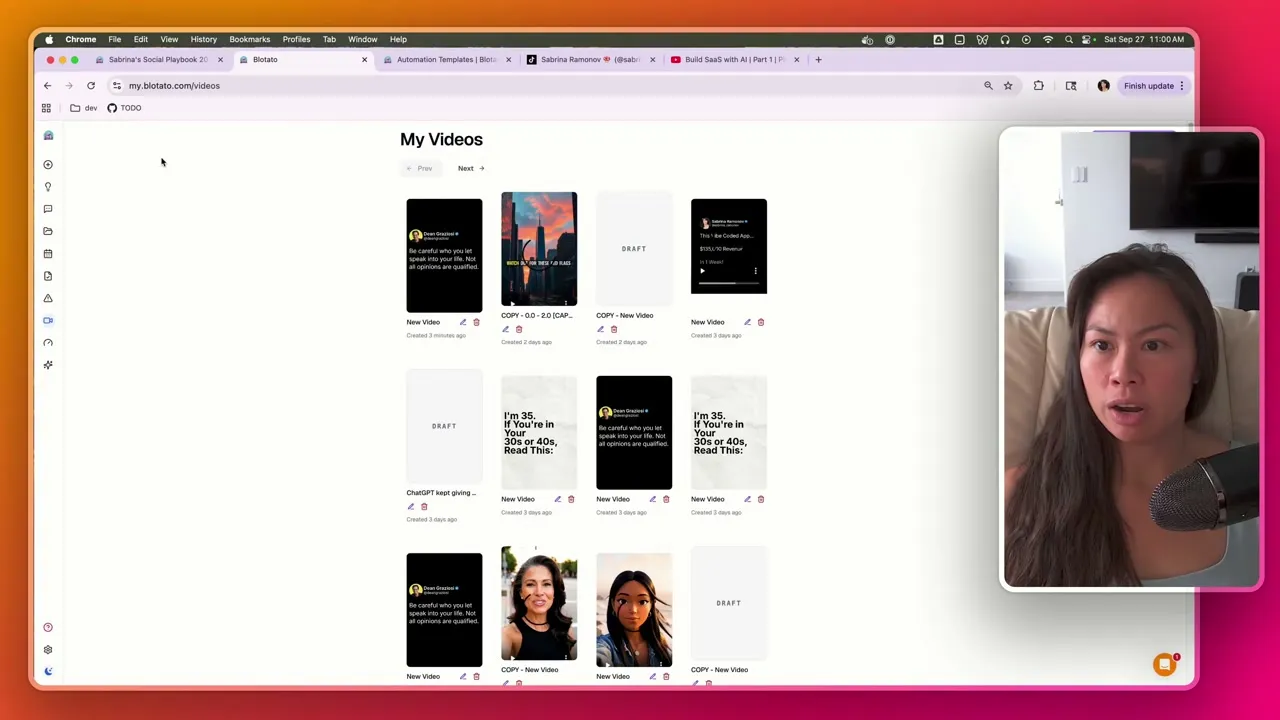This screenshot has width=1280, height=720.
Task: Open the new tab plus button
Action: click(x=818, y=60)
